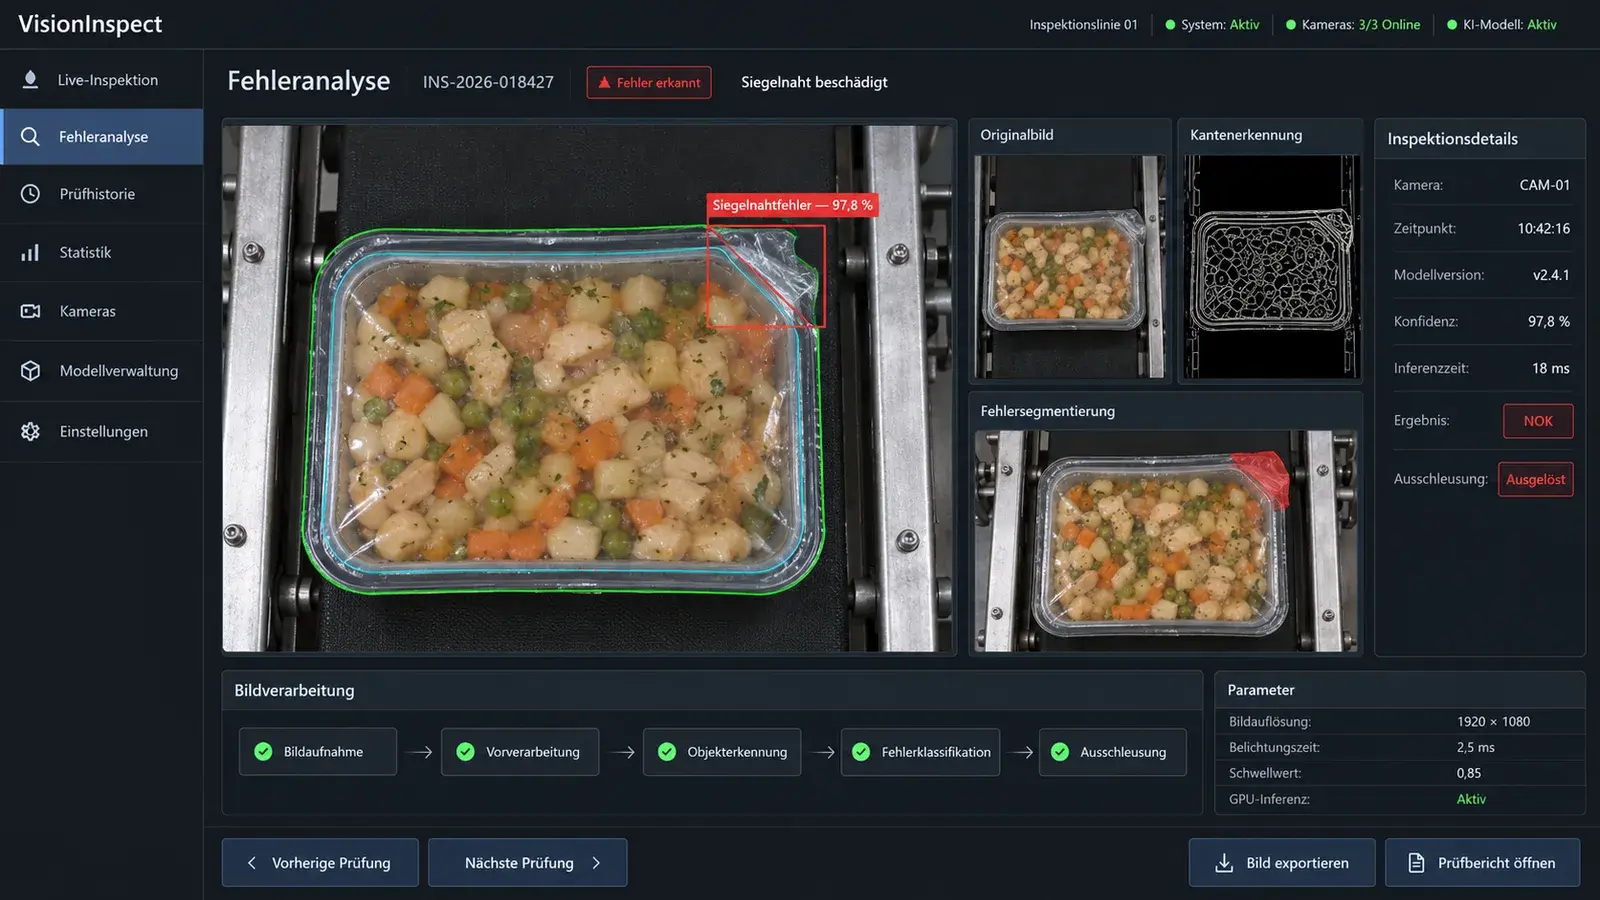Open the Kantenerkennung edge image
Viewport: 1600px width, 900px height.
[1271, 266]
